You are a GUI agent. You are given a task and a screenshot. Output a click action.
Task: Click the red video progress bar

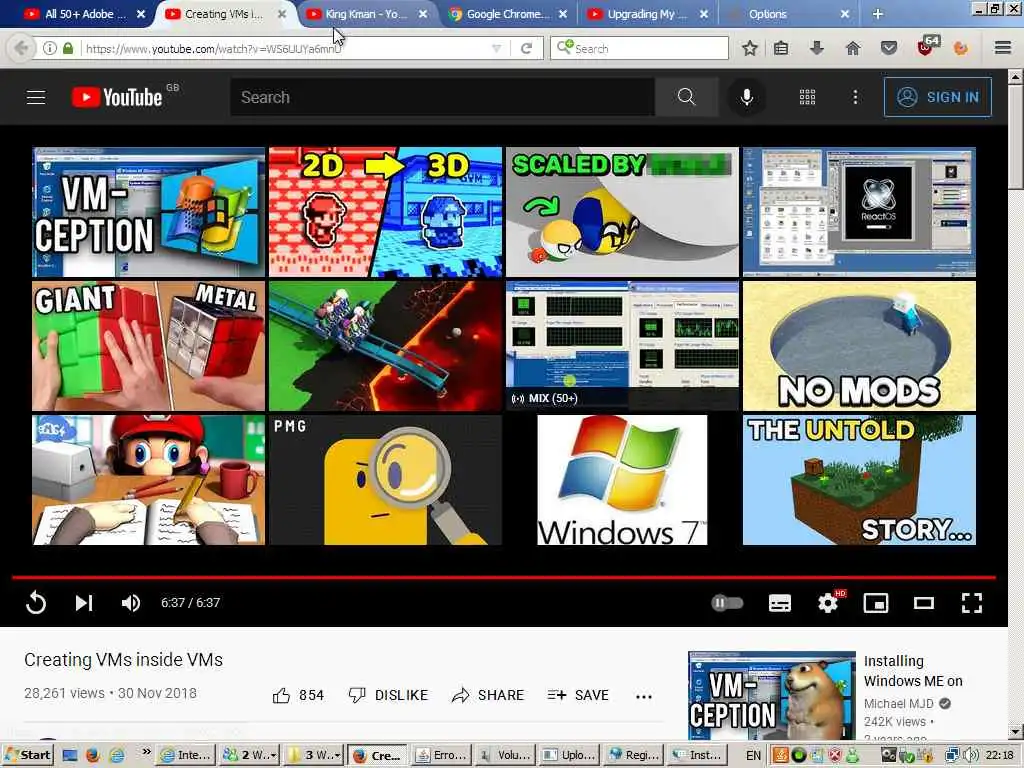pyautogui.click(x=504, y=577)
